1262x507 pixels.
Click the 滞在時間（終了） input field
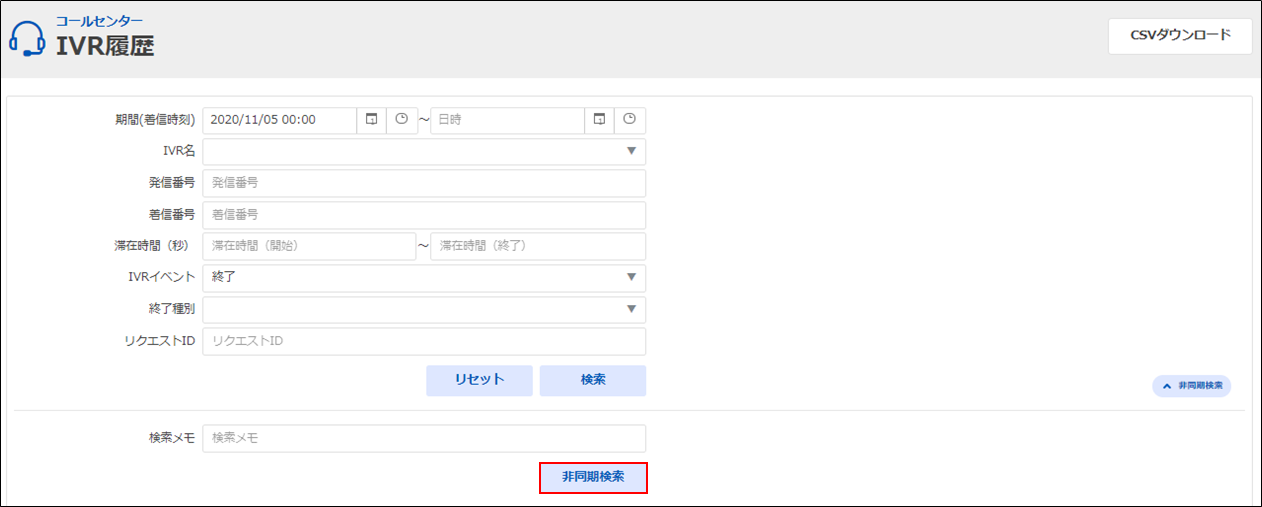[x=538, y=246]
